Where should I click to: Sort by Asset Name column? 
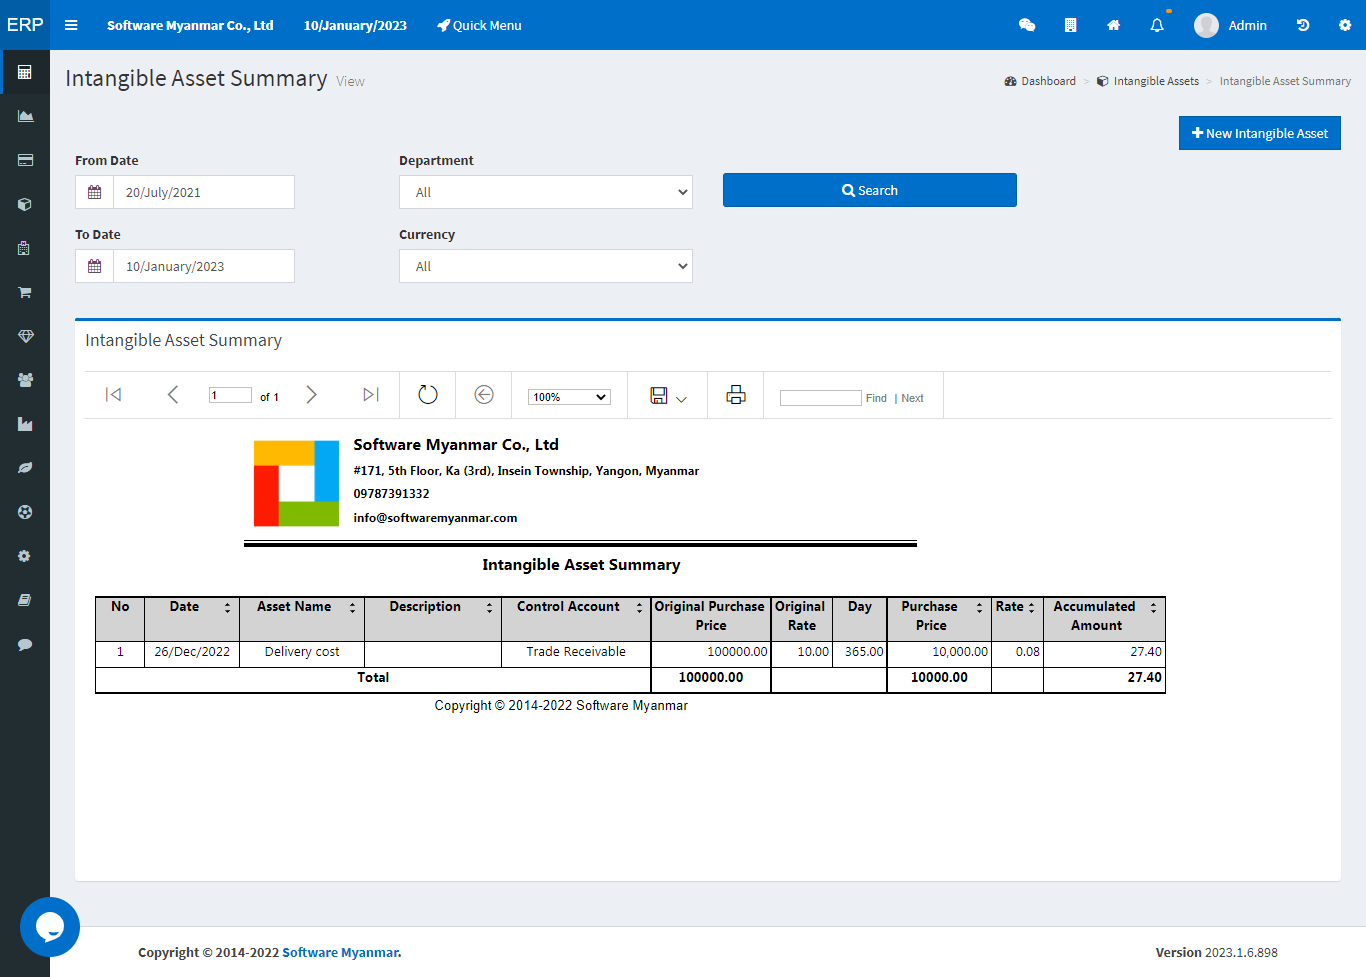click(352, 608)
